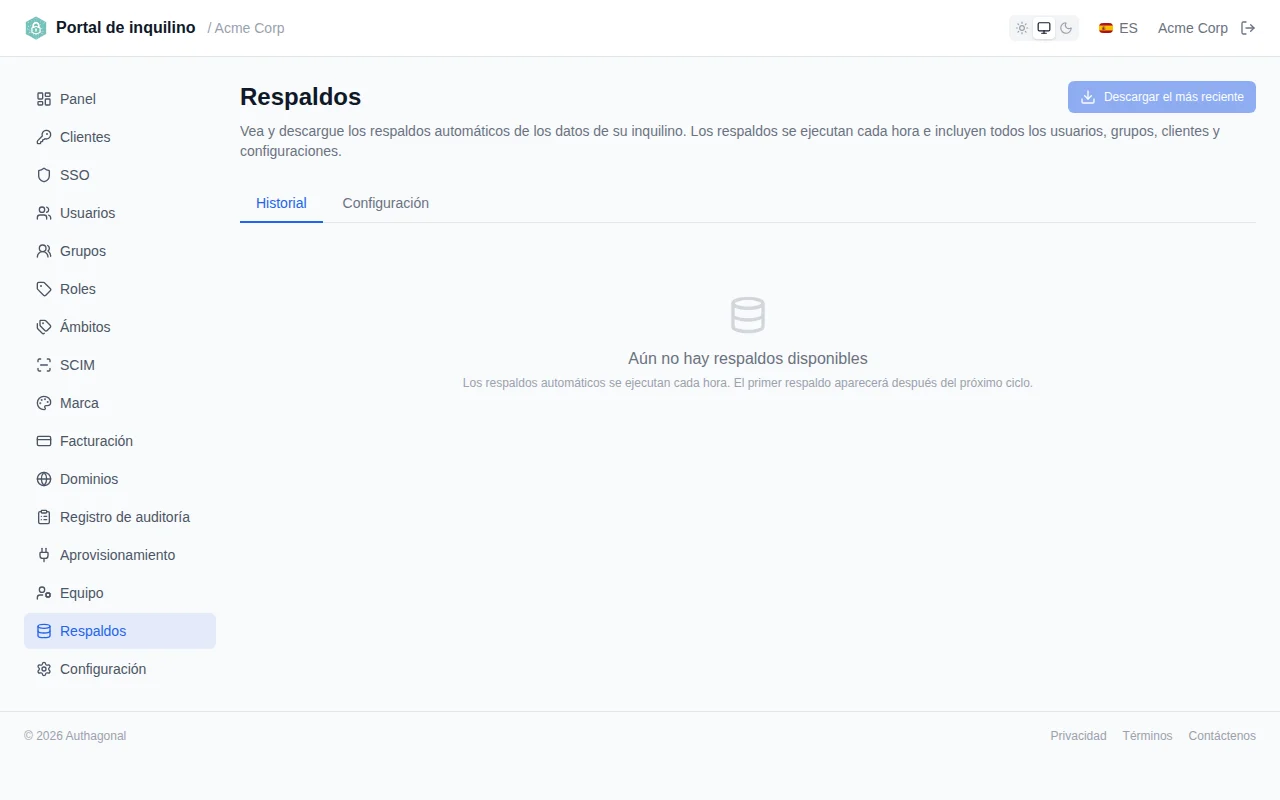The width and height of the screenshot is (1280, 800).
Task: Open Equipo page
Action: tap(120, 593)
